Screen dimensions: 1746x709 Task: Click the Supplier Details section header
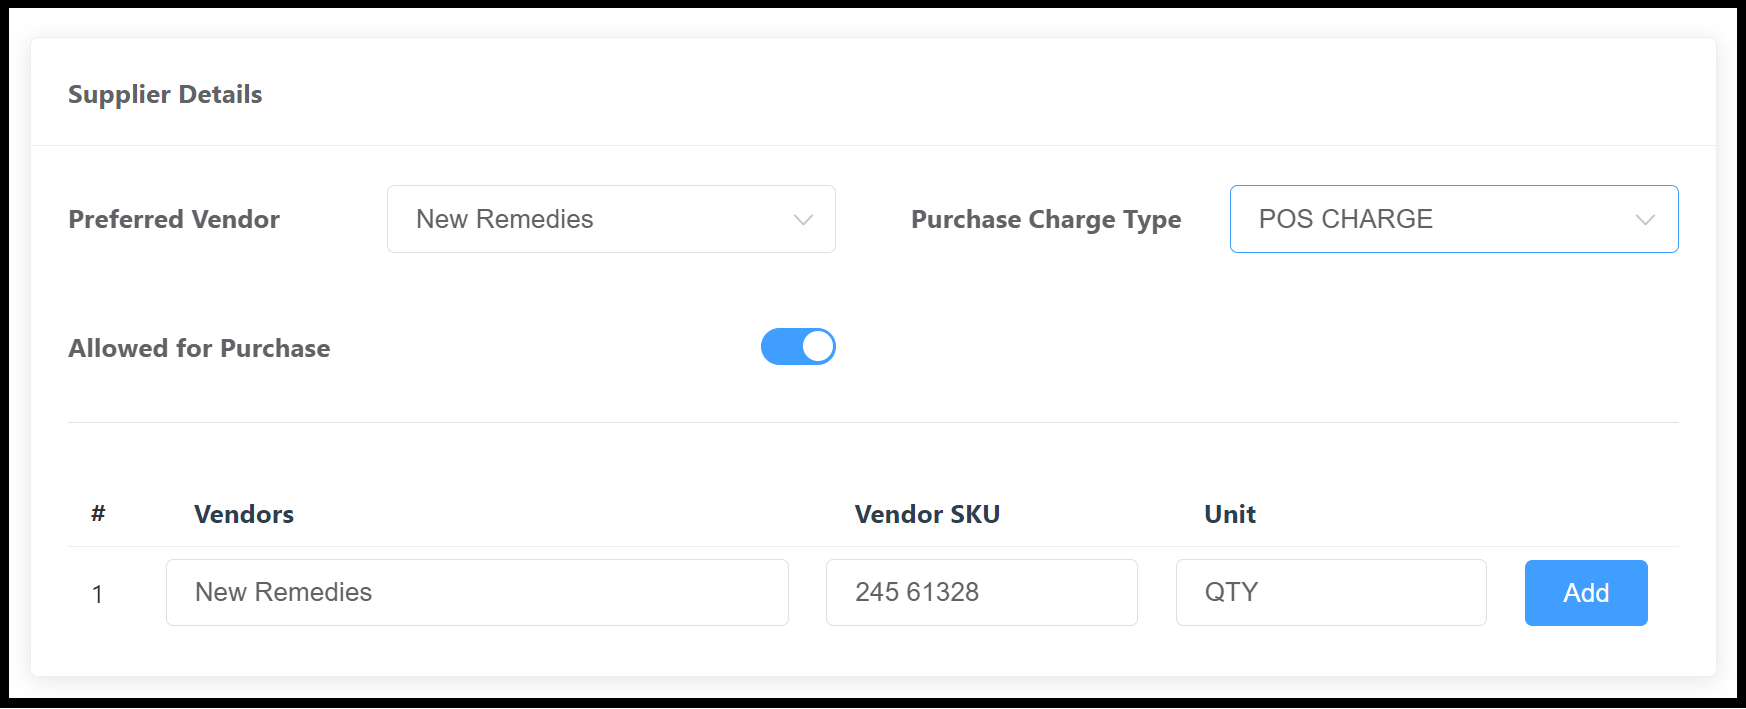coord(164,94)
